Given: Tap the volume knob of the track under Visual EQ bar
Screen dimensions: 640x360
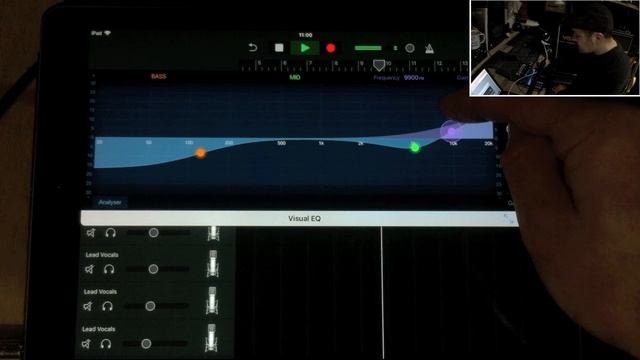Looking at the screenshot, I should pyautogui.click(x=153, y=233).
